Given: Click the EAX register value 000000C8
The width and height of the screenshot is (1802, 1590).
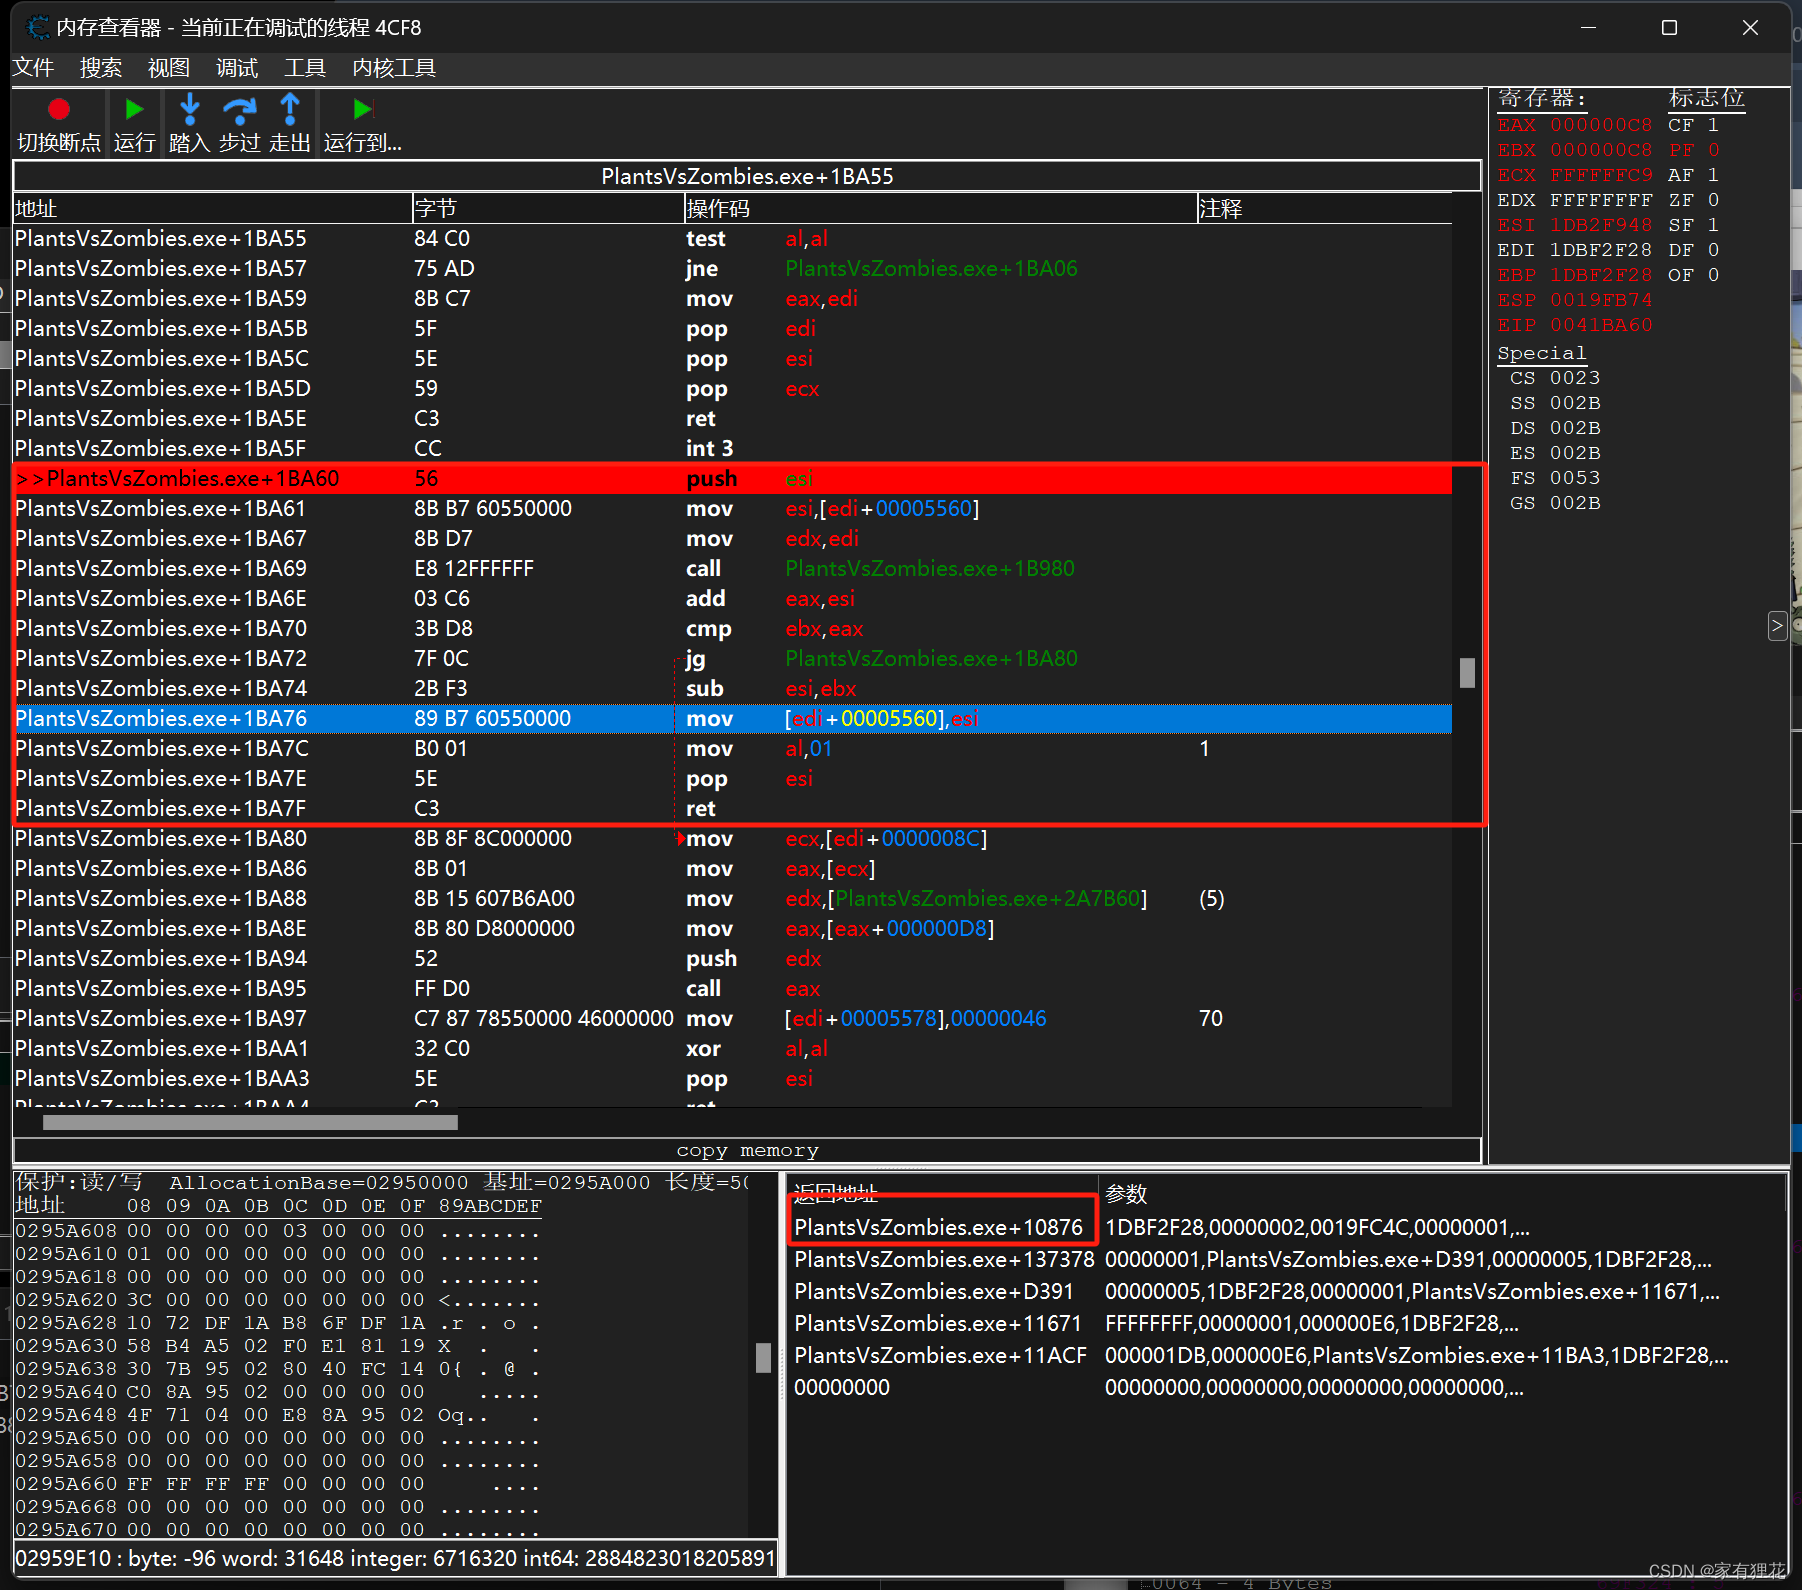Looking at the screenshot, I should (1601, 125).
